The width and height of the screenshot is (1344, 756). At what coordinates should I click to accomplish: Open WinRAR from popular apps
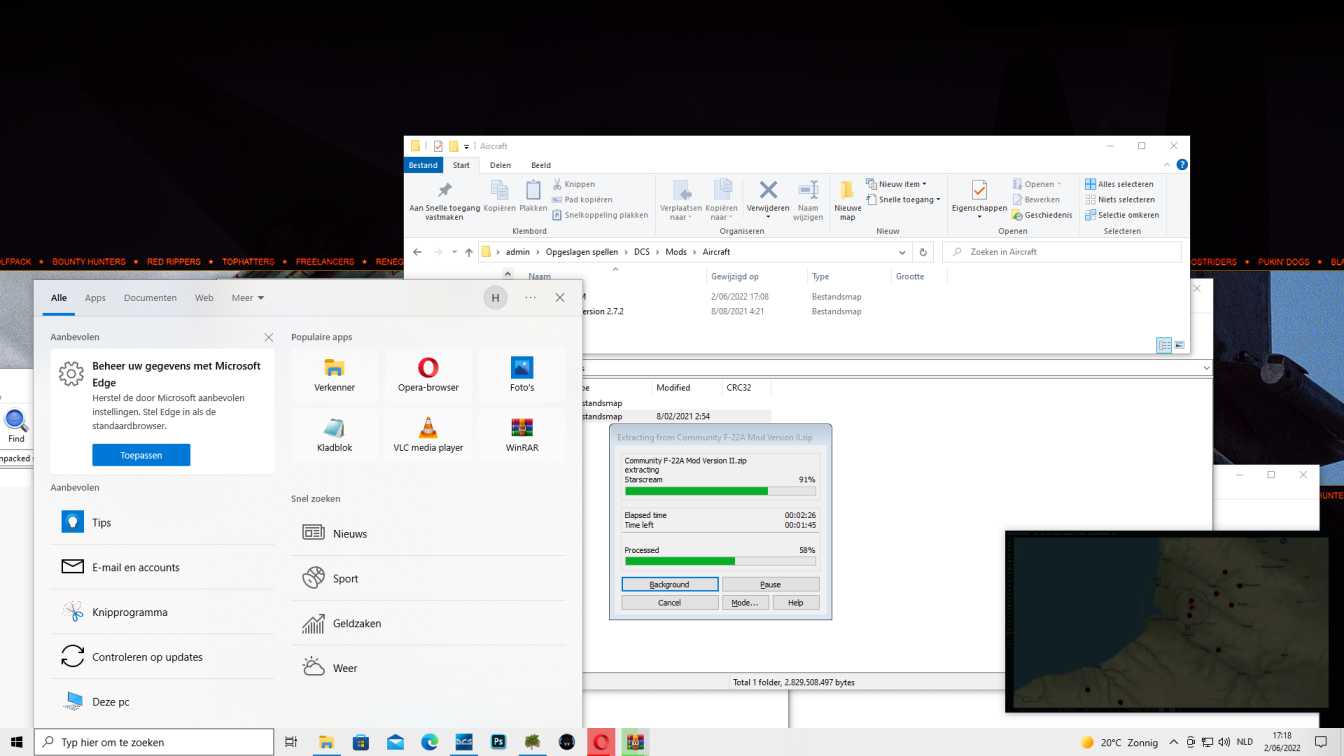pyautogui.click(x=522, y=435)
